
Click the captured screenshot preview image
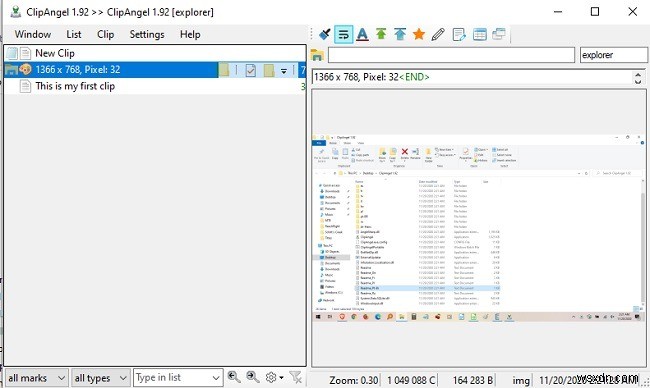click(479, 228)
